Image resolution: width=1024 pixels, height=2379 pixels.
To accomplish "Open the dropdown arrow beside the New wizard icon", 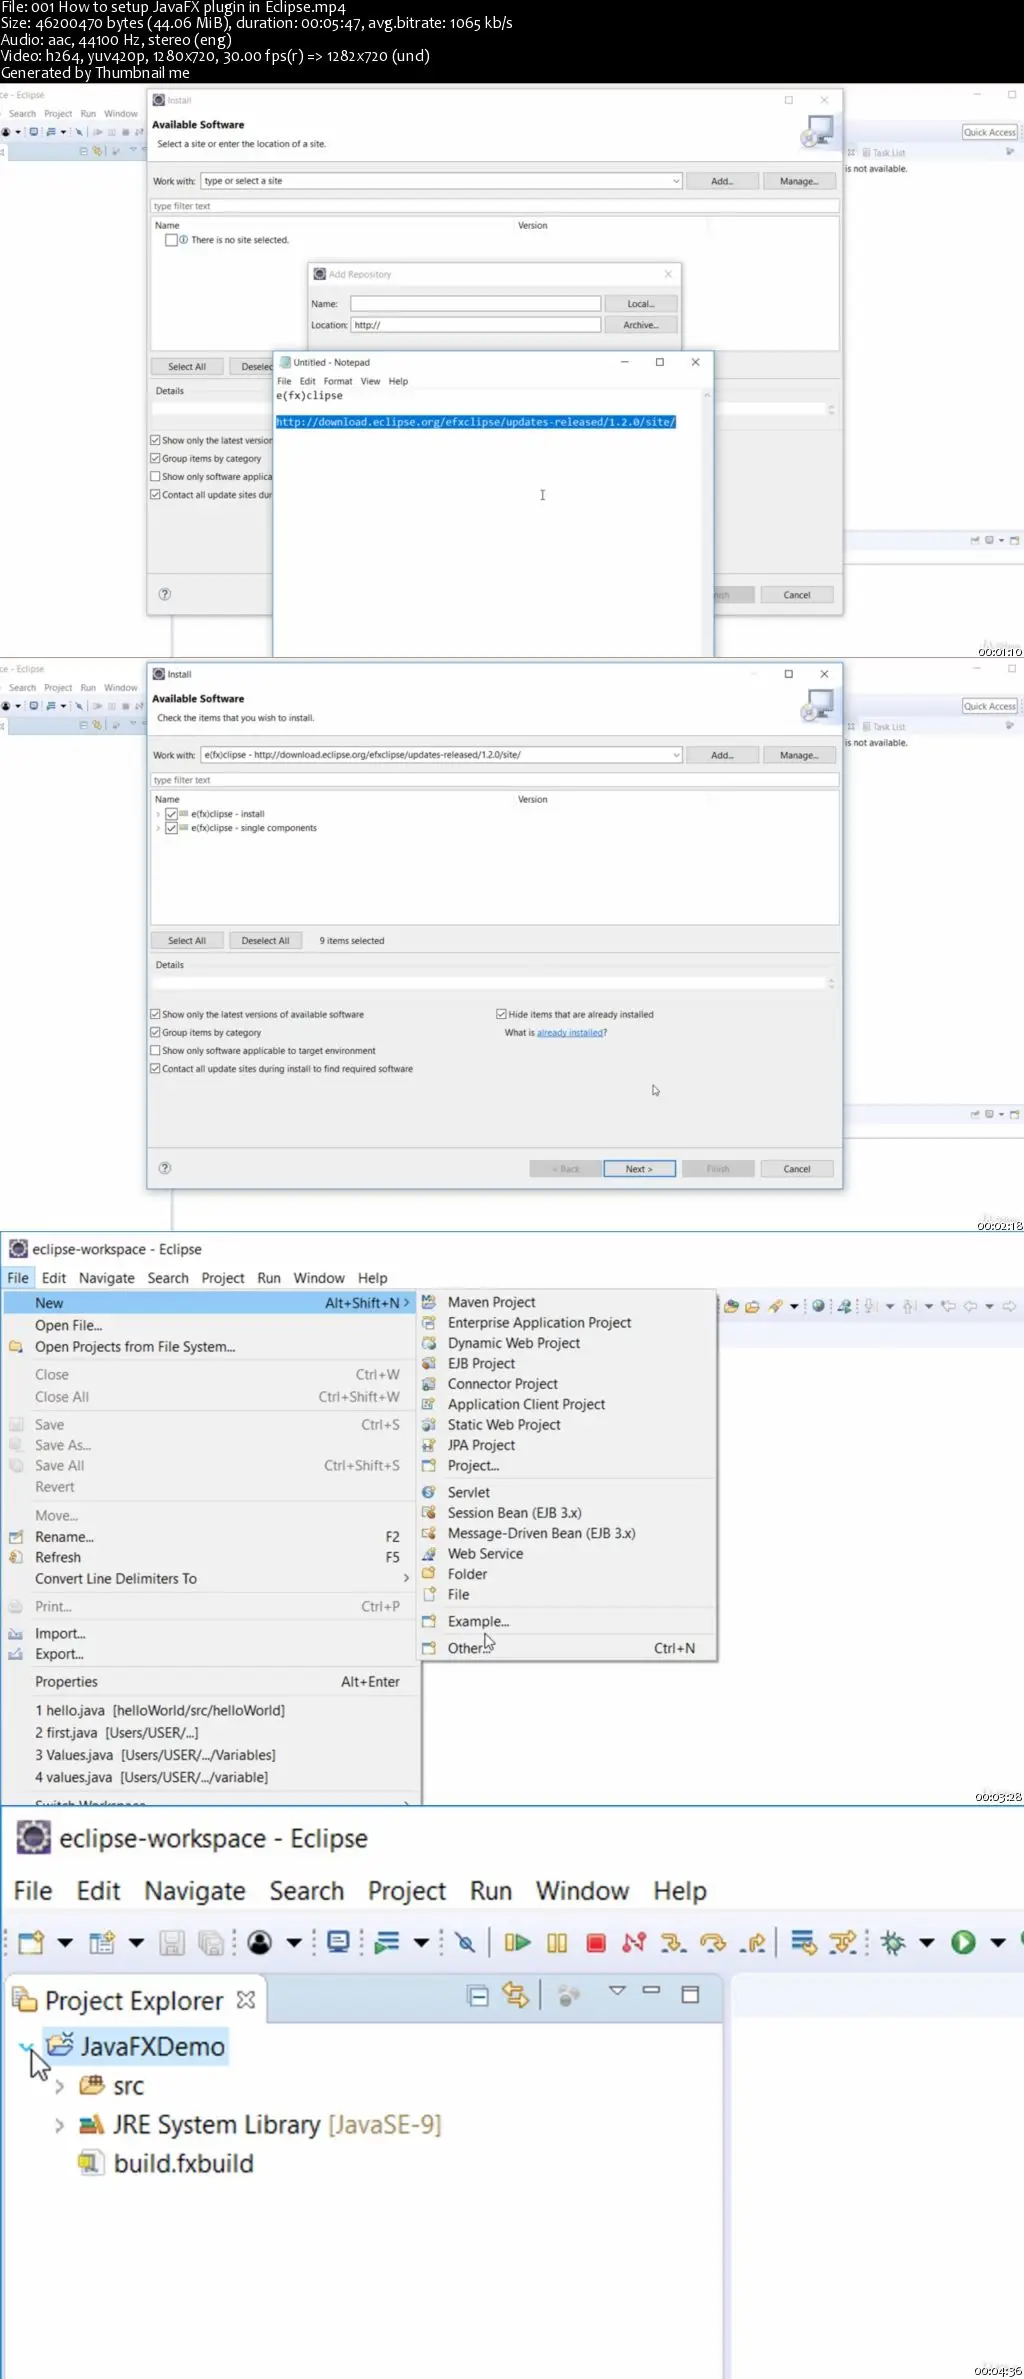I will point(64,1943).
